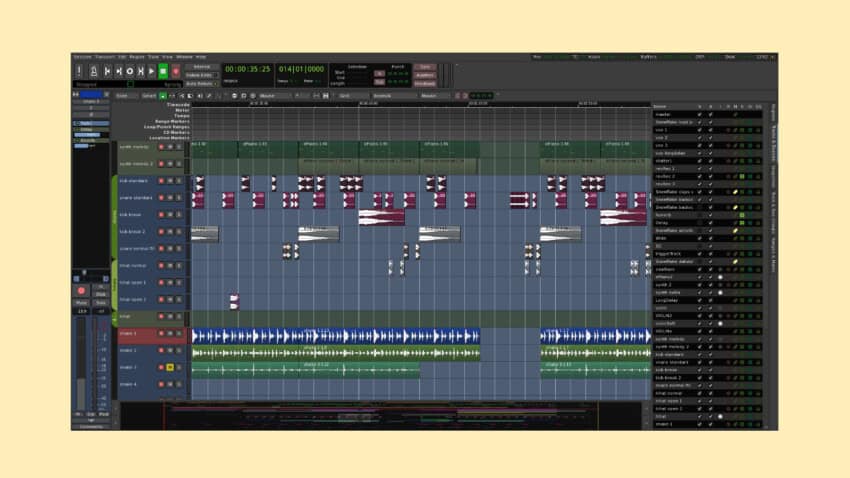The image size is (850, 478).
Task: Open the Transport menu
Action: pos(105,57)
